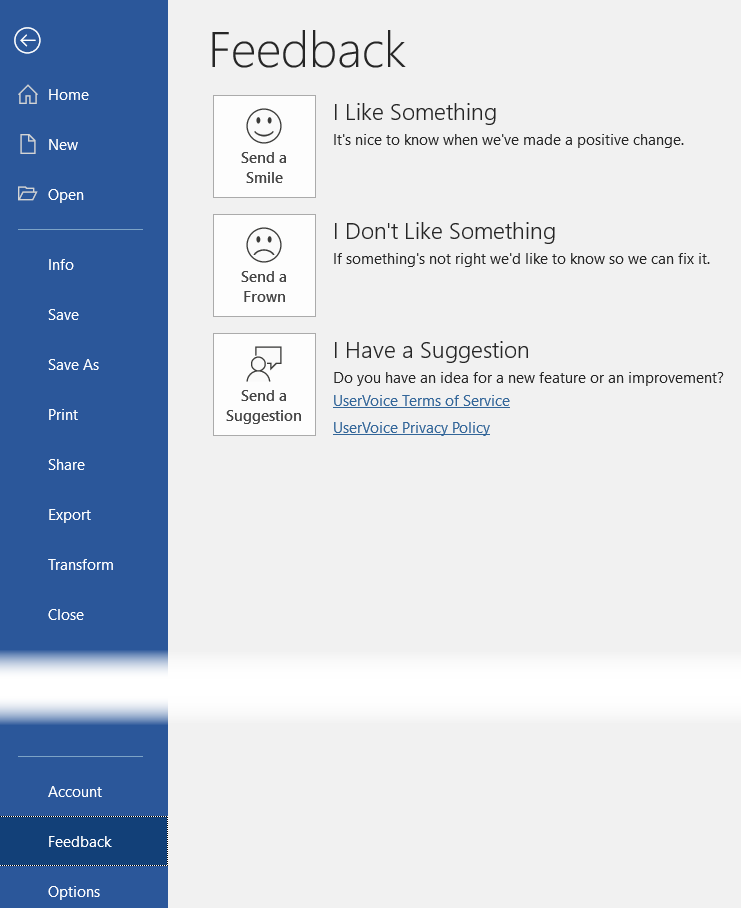This screenshot has width=741, height=908.
Task: Select the Feedback sidebar item
Action: click(84, 841)
